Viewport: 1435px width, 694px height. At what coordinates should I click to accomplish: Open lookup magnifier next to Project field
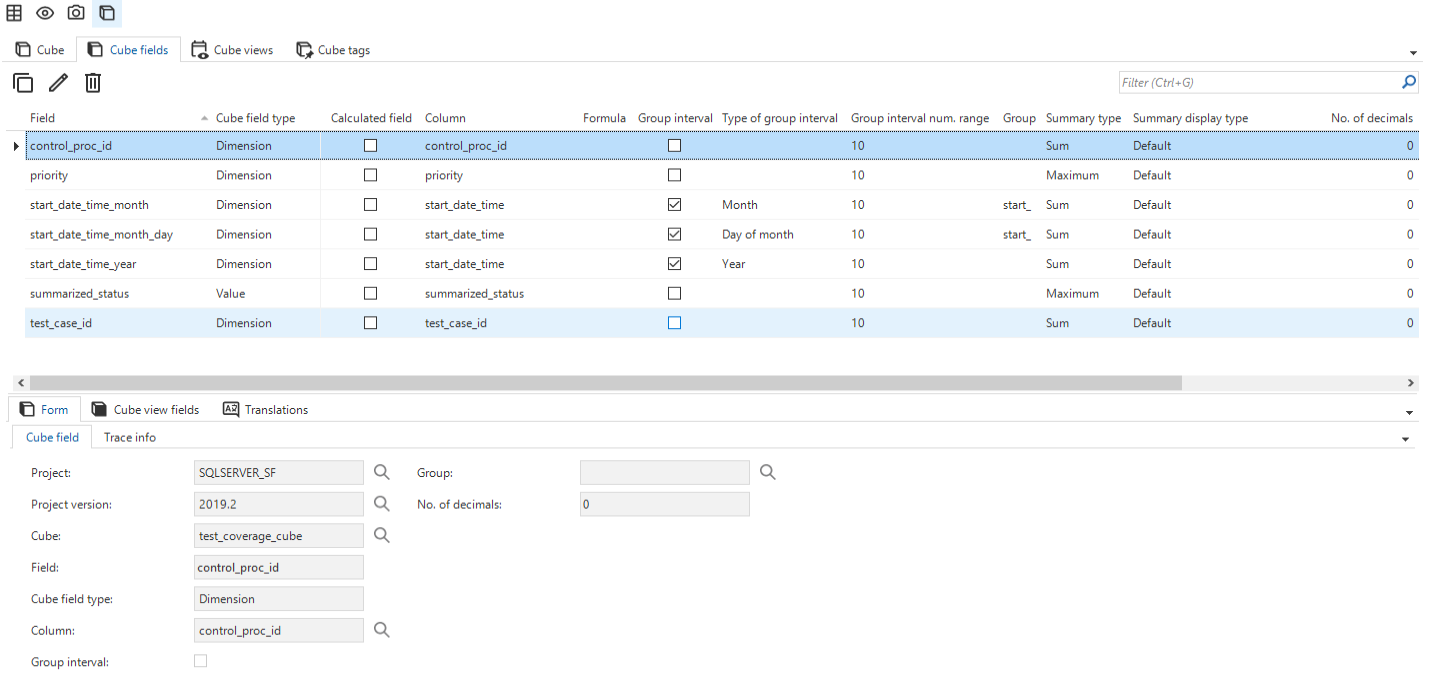tap(382, 472)
